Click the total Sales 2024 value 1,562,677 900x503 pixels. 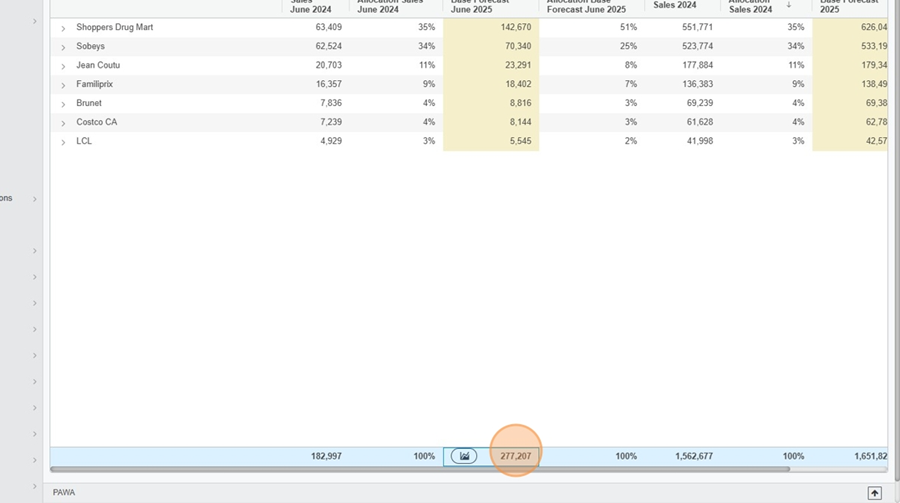[x=694, y=456]
